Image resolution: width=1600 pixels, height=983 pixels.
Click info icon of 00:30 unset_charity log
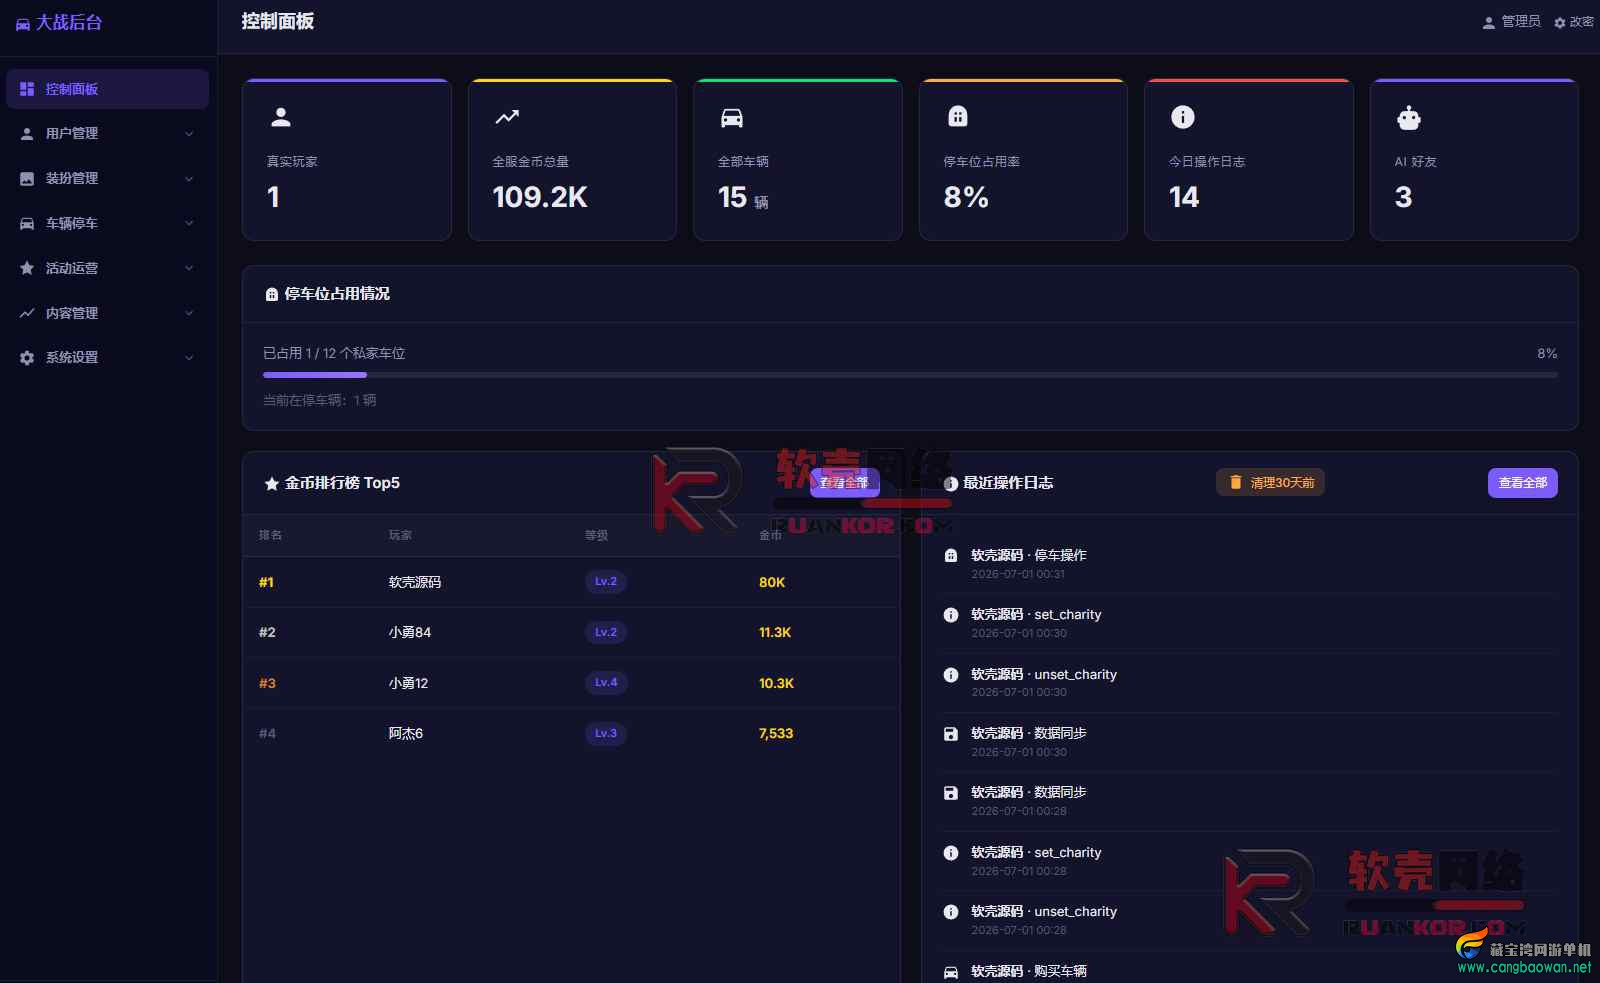click(951, 675)
